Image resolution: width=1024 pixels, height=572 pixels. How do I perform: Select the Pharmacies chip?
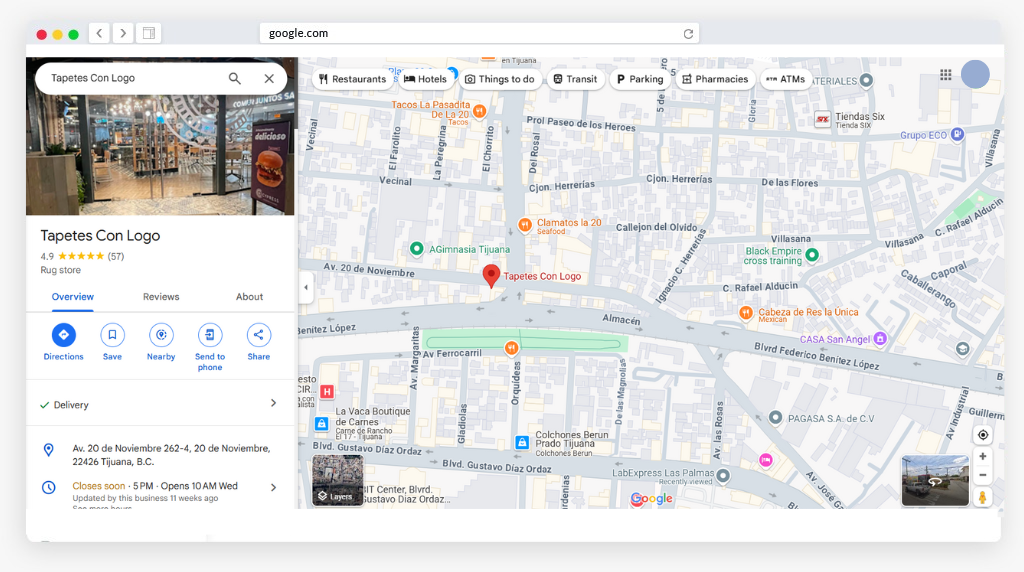pyautogui.click(x=715, y=79)
